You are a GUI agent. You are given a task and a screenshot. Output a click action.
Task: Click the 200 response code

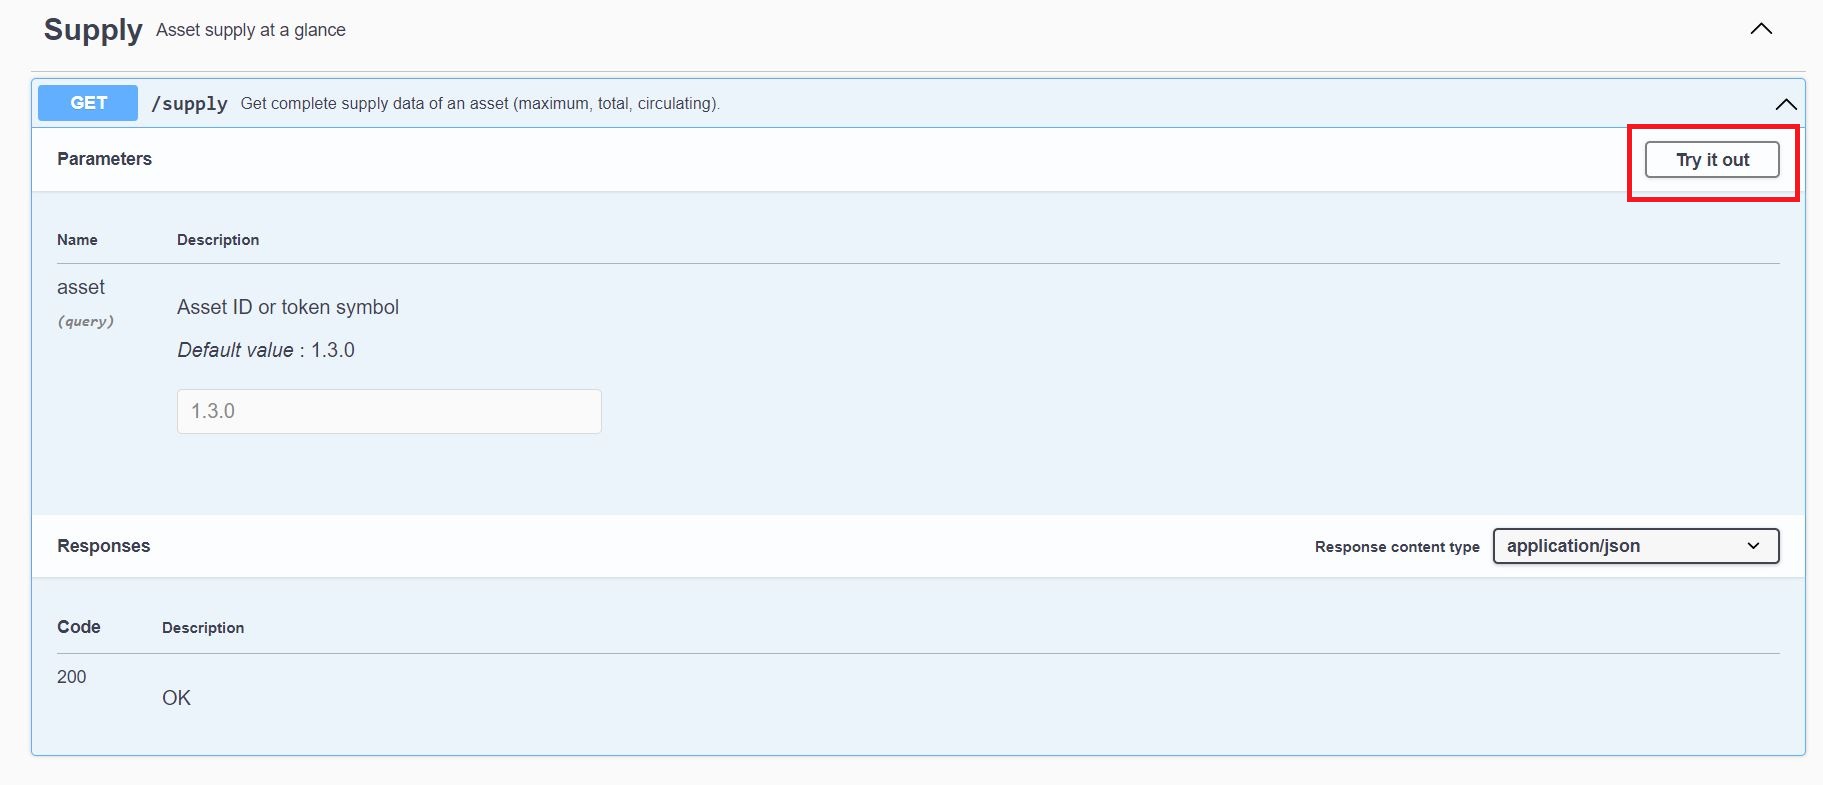[x=72, y=677]
